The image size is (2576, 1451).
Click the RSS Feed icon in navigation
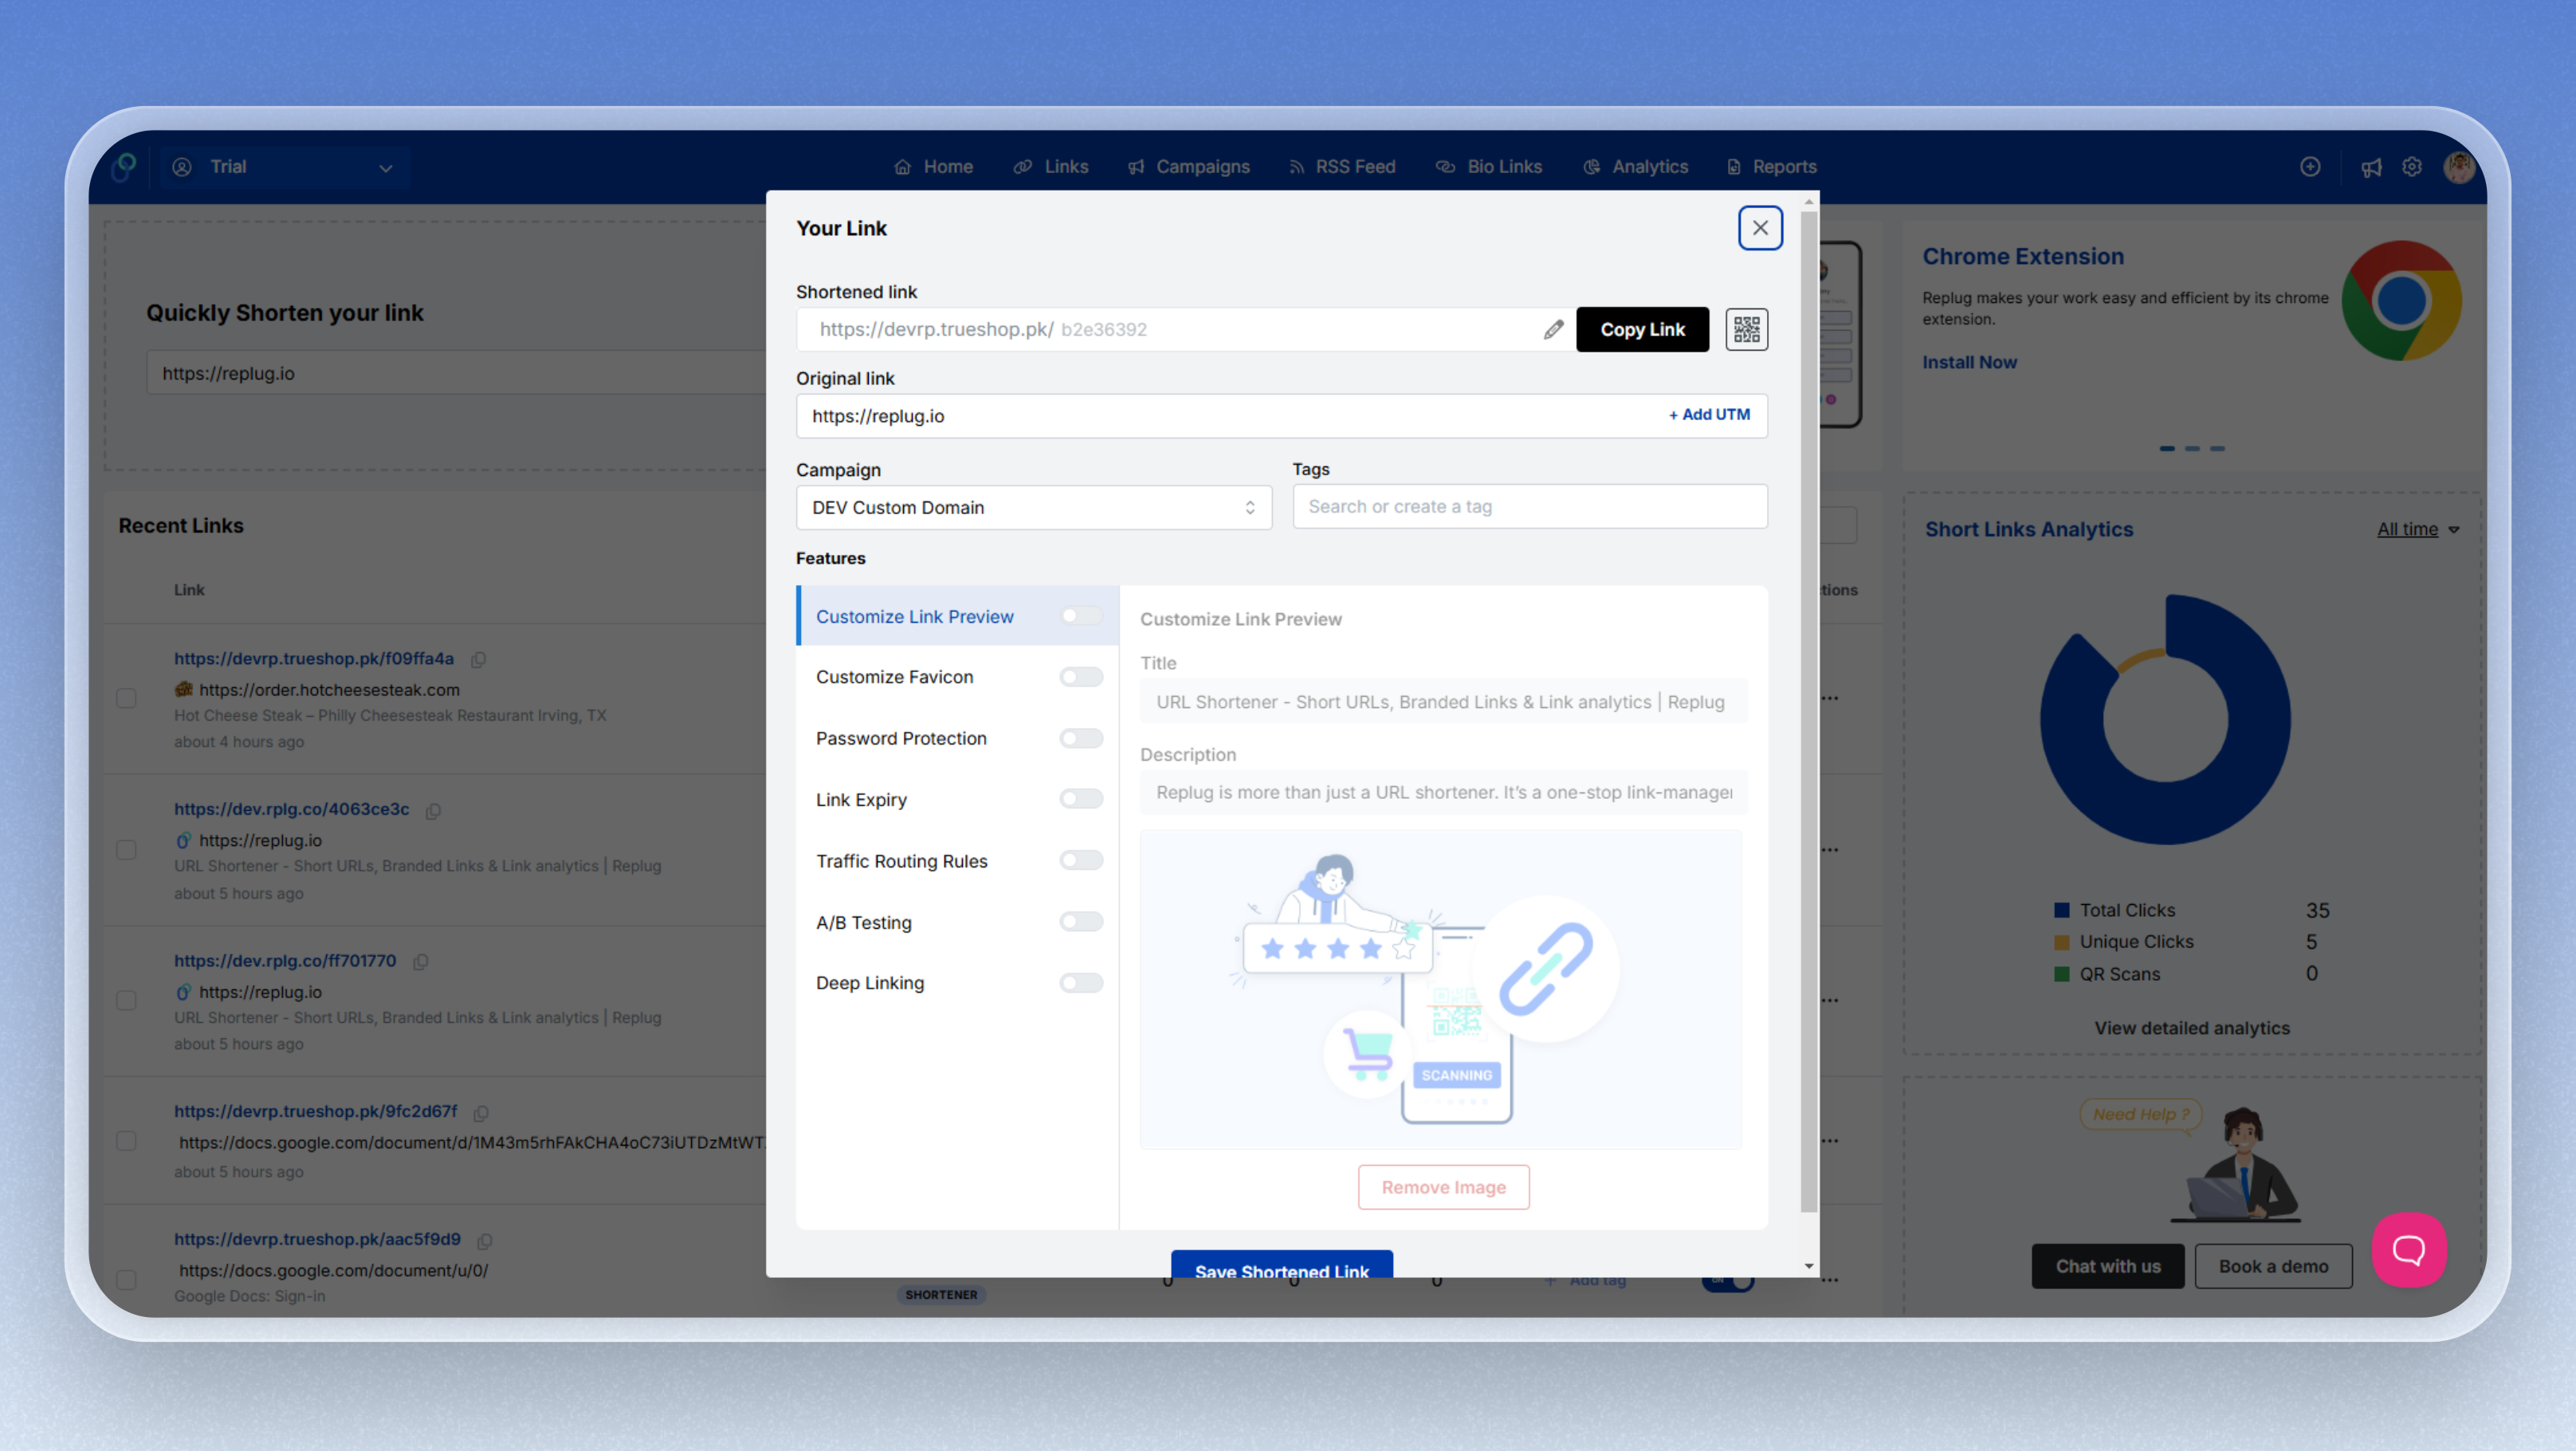[1296, 167]
